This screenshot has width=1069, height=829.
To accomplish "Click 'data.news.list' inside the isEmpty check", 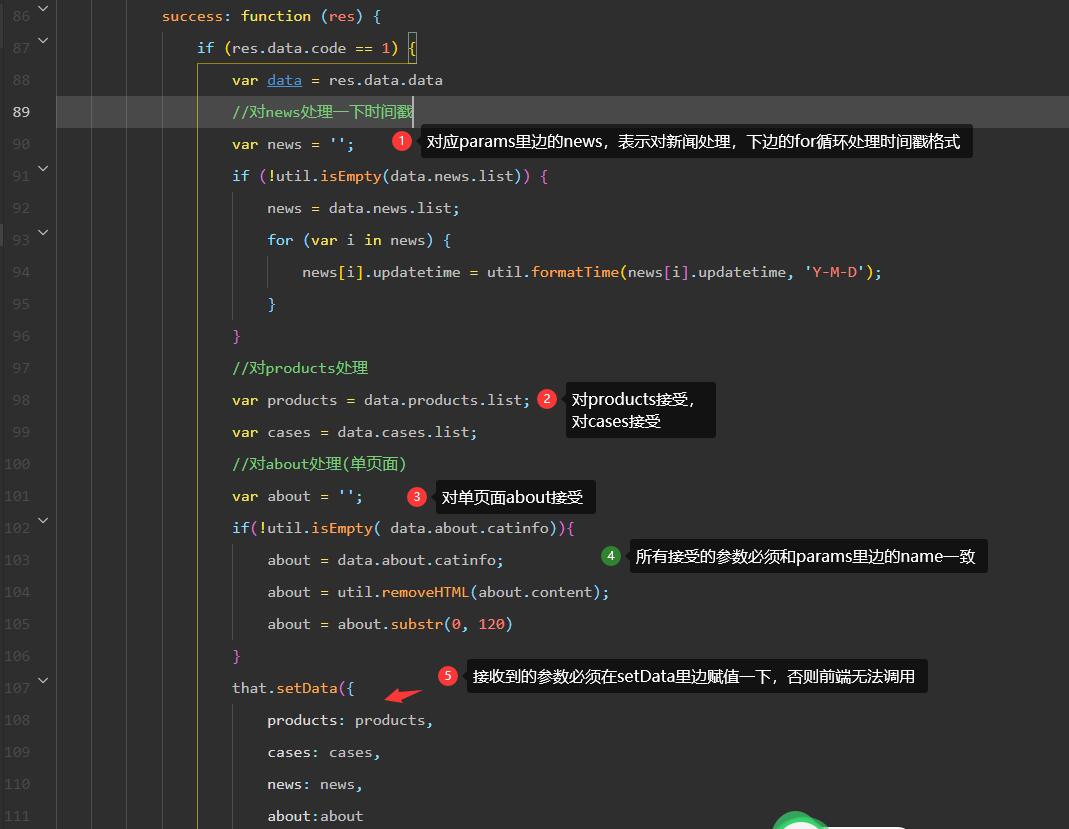I will (451, 177).
